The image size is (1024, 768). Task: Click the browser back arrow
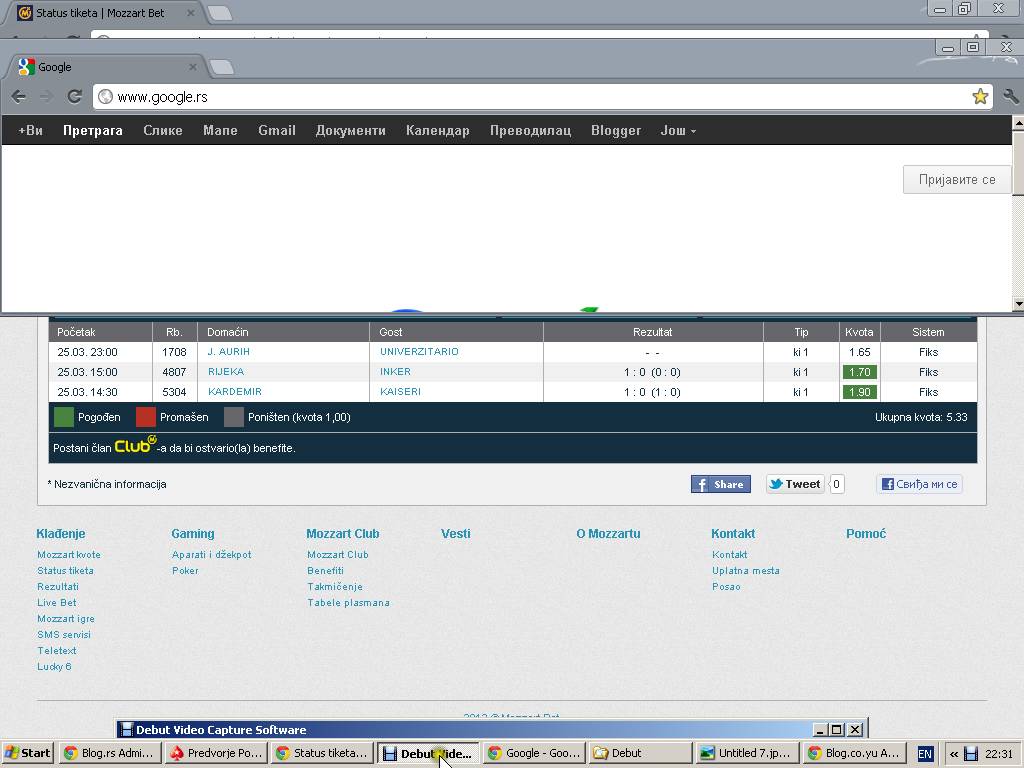19,97
